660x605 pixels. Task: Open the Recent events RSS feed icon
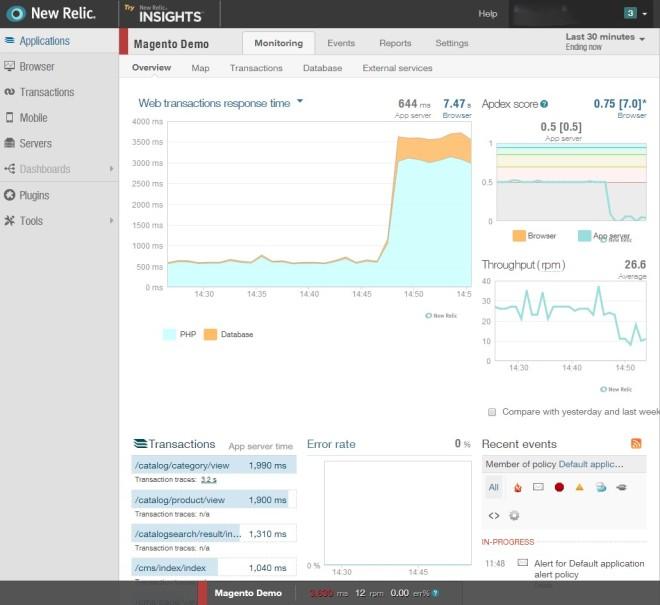(x=636, y=443)
